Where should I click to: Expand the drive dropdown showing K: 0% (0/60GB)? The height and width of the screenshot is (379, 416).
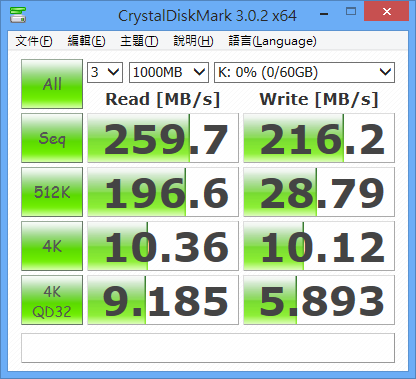304,72
